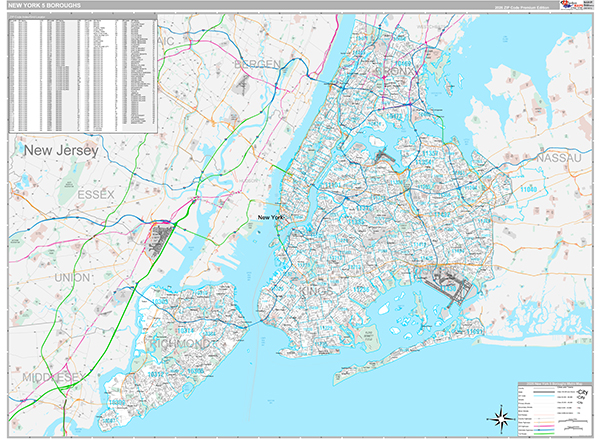Click the 'KINGS' county label
This screenshot has width=600, height=439.
click(x=316, y=291)
